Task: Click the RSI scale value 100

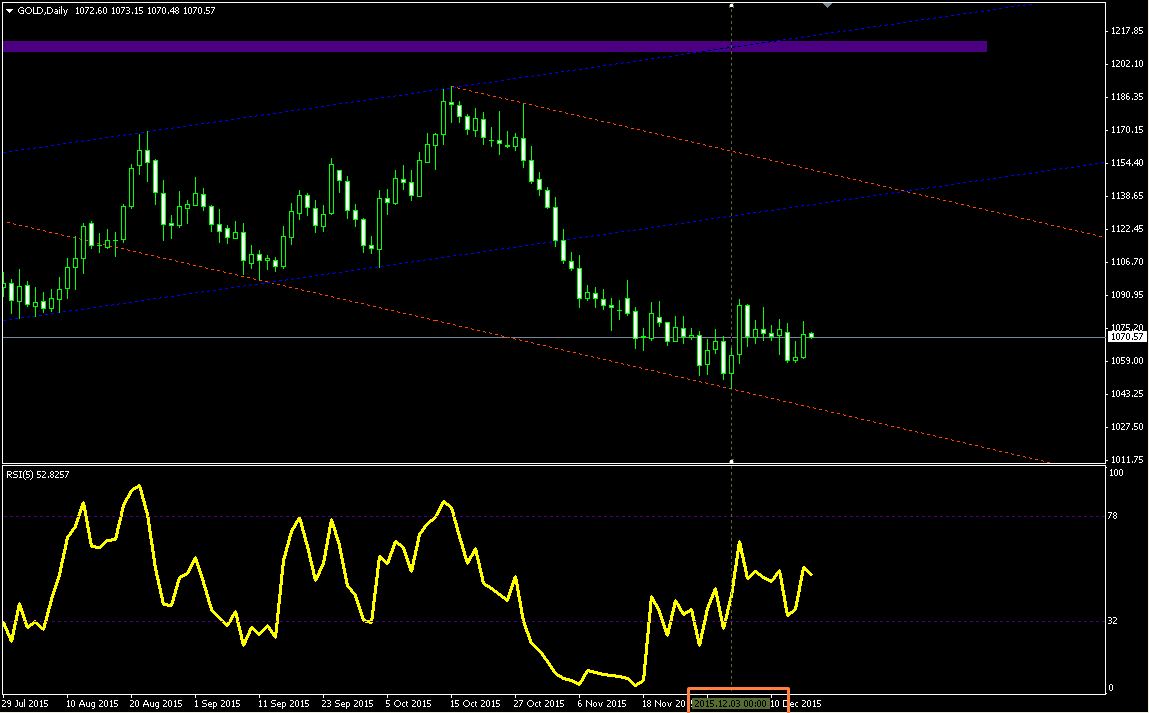Action: pyautogui.click(x=1116, y=473)
